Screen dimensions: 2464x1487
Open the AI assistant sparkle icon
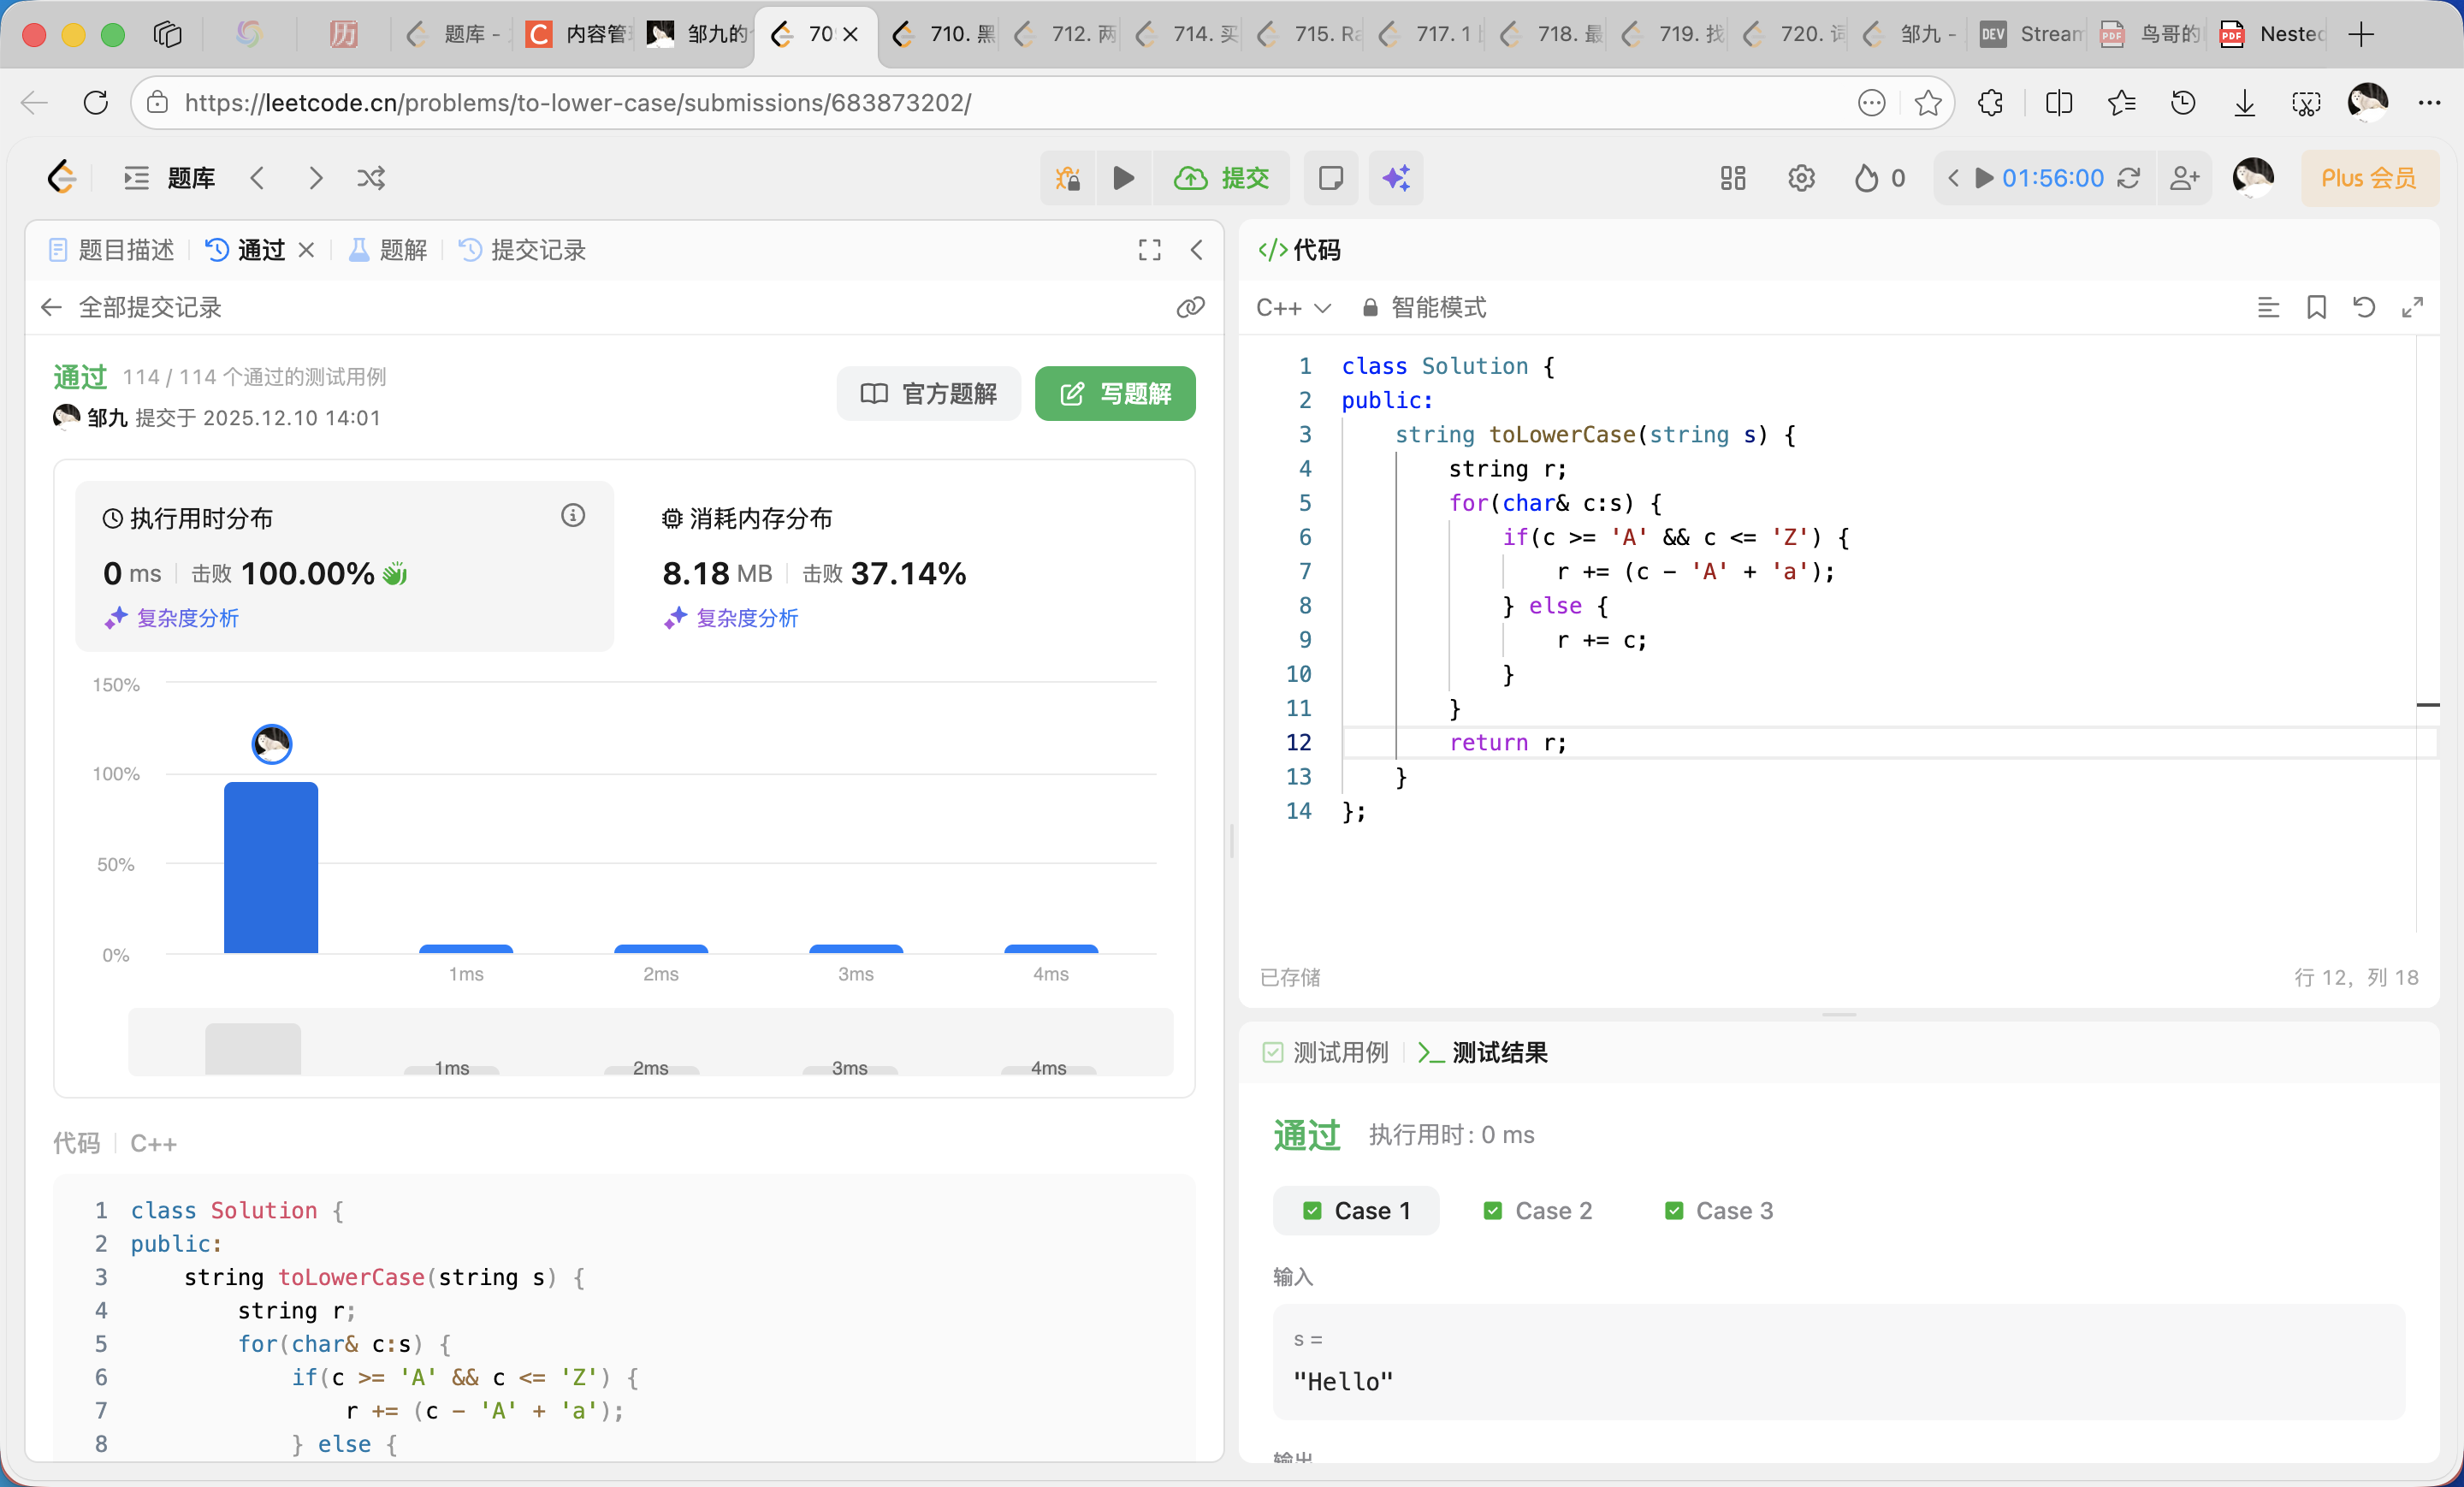[x=1396, y=178]
